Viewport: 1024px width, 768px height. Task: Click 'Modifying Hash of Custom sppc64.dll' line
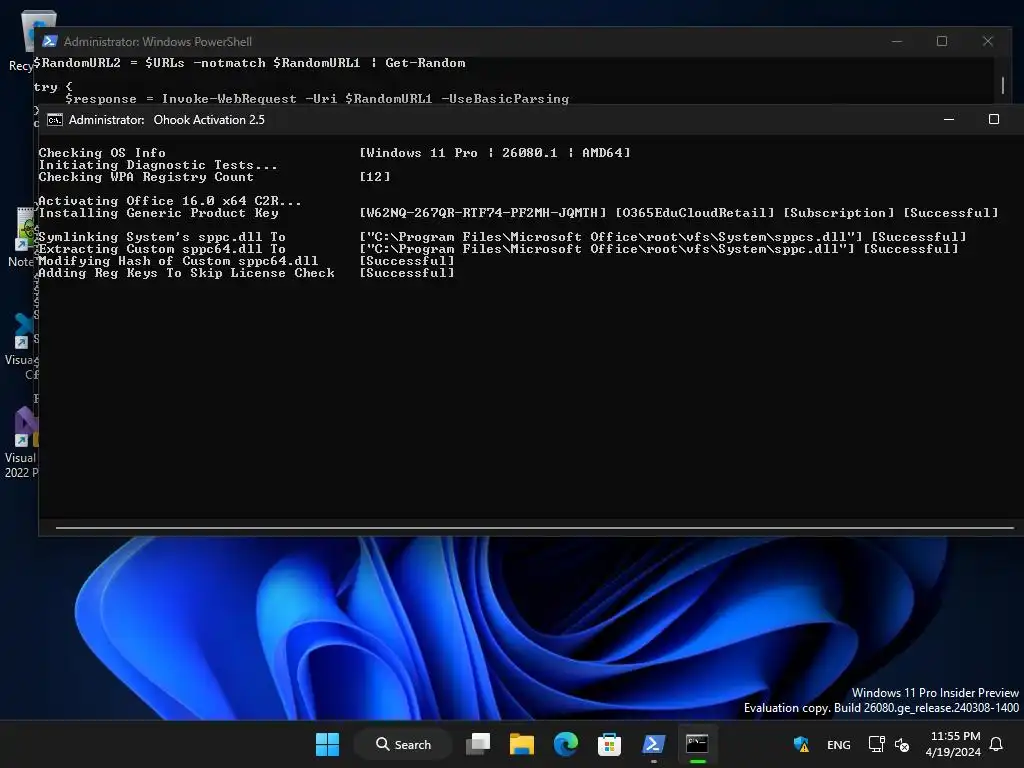[x=178, y=261]
